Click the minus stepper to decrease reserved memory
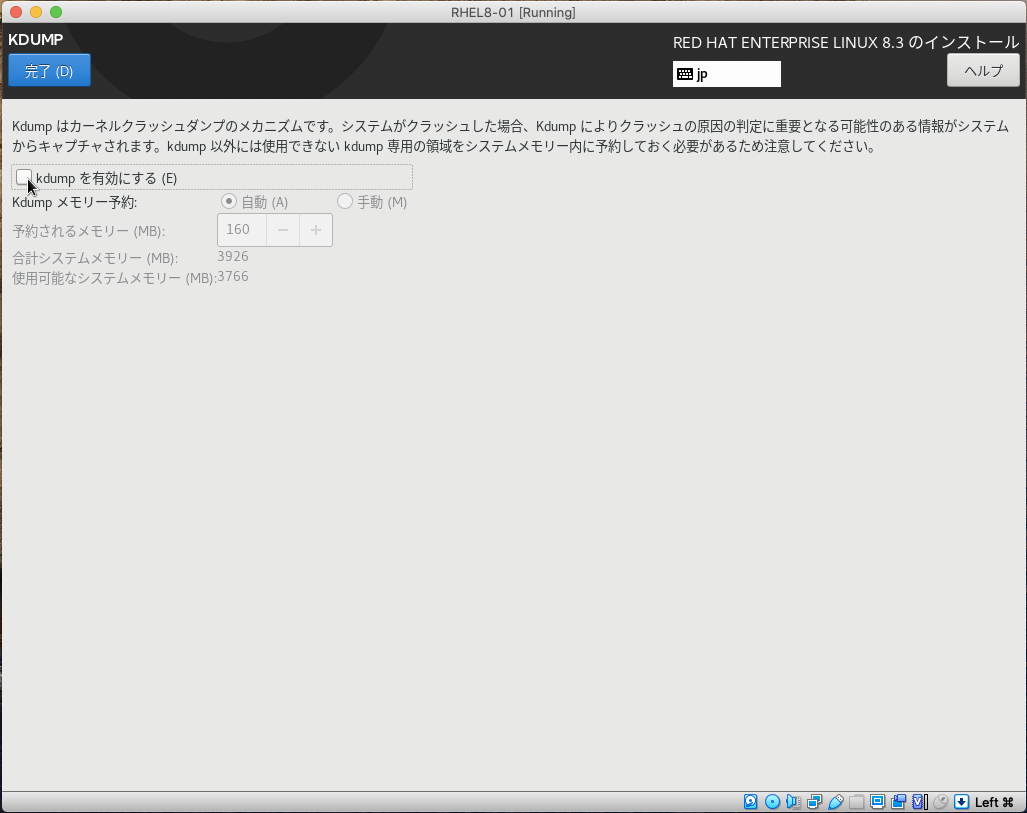Image resolution: width=1027 pixels, height=813 pixels. [282, 229]
